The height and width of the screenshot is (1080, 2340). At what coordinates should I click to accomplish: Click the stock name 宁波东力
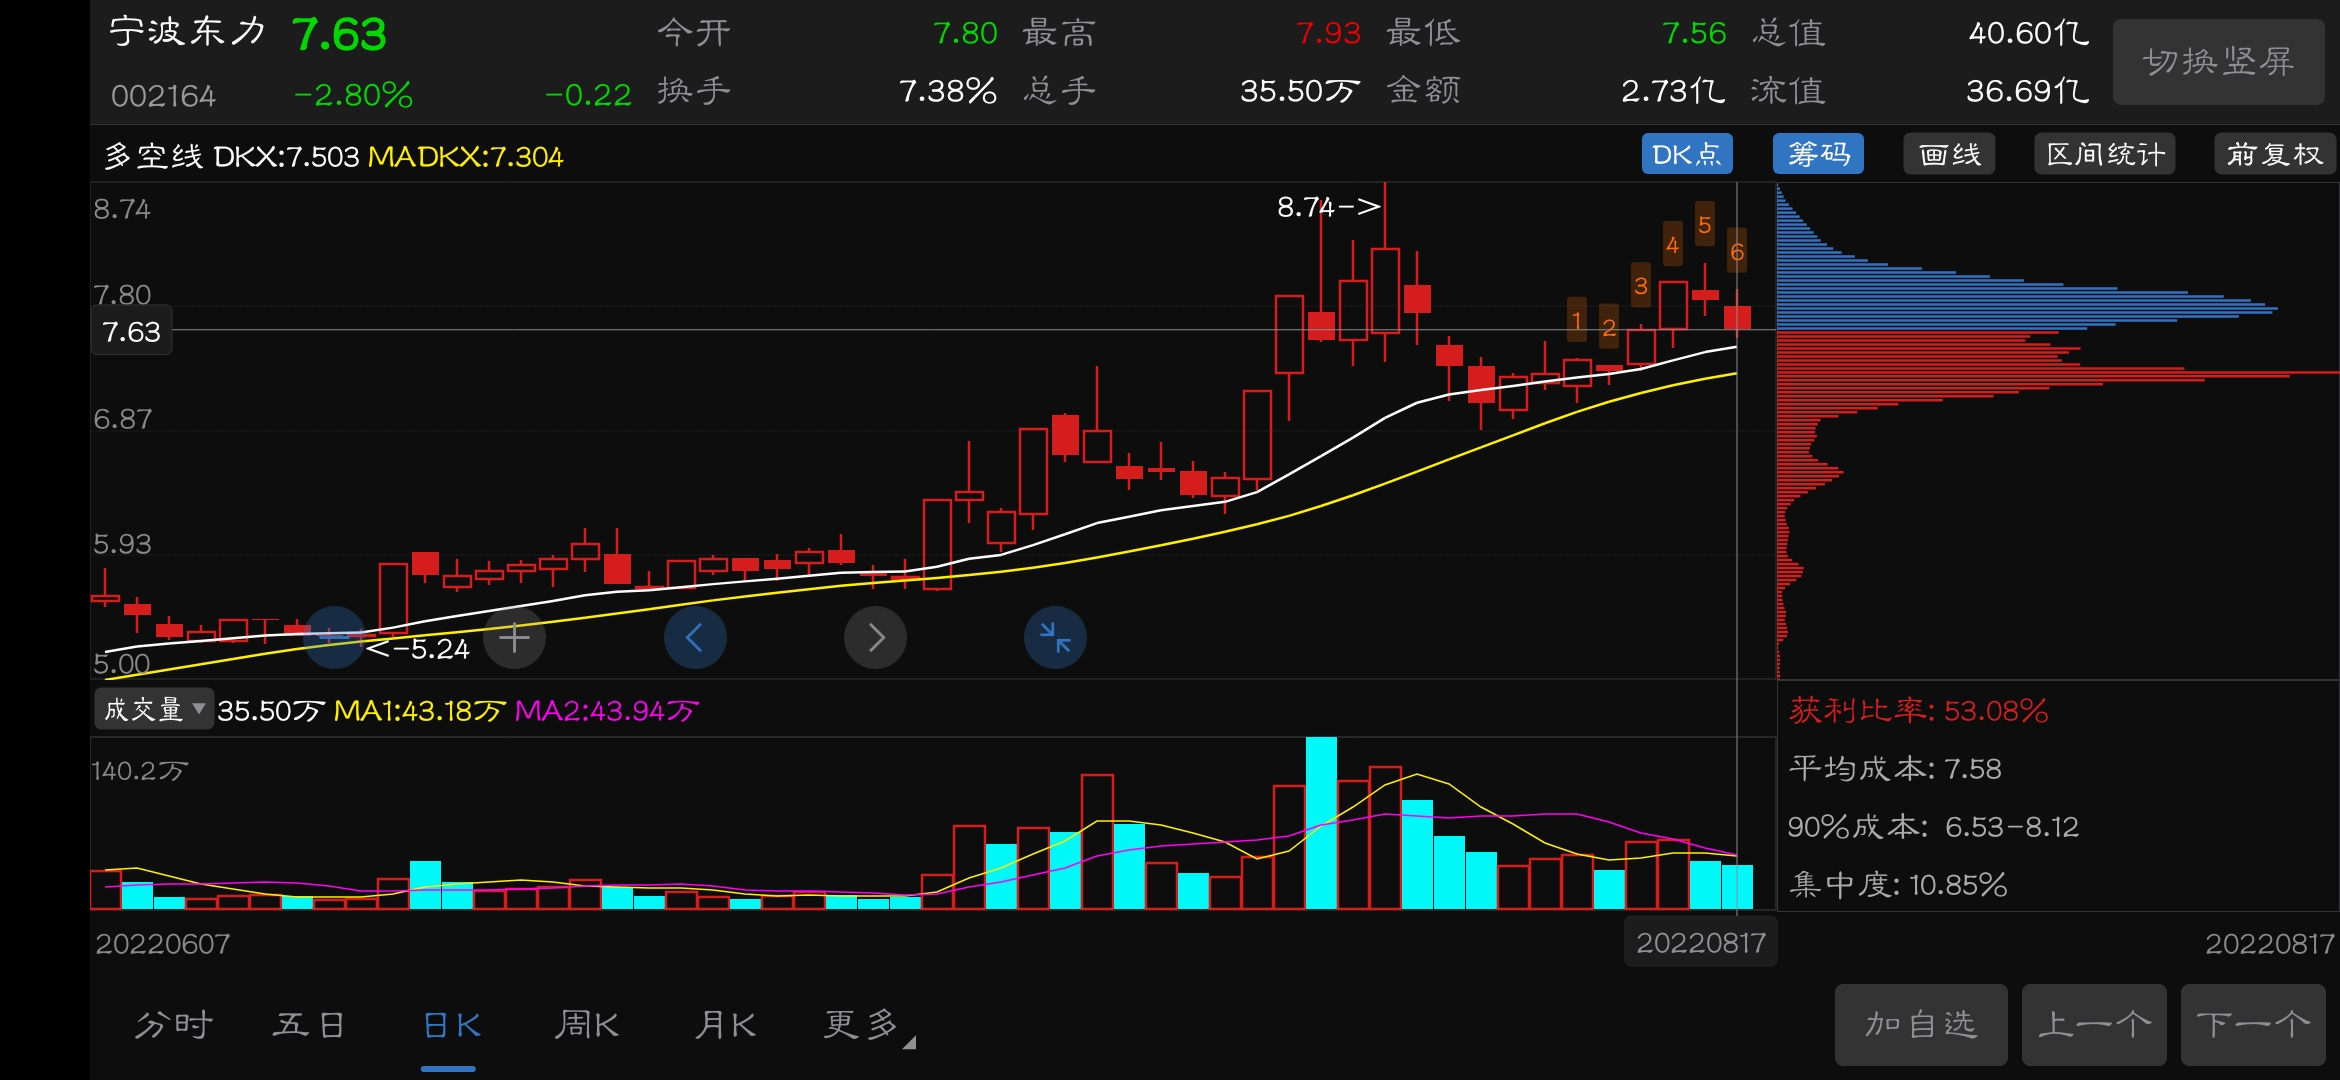point(187,32)
